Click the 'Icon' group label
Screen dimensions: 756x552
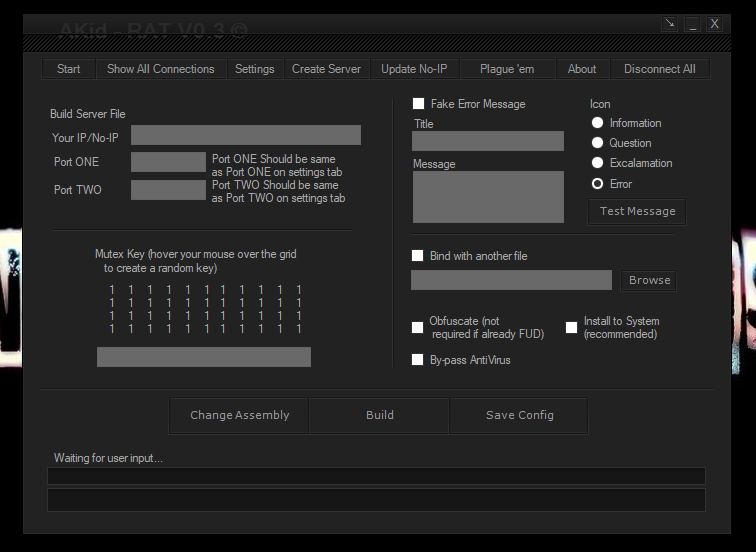pyautogui.click(x=600, y=104)
